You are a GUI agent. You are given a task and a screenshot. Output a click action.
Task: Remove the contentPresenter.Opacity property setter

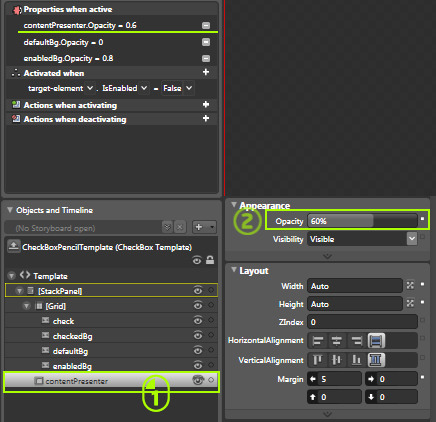coord(206,25)
